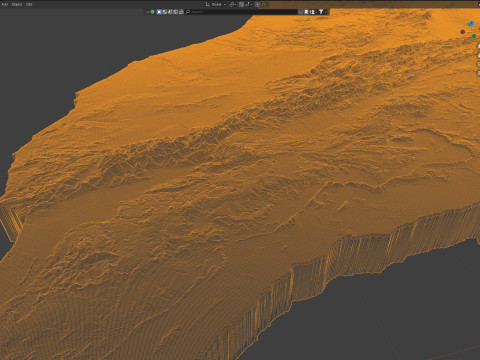Image resolution: width=480 pixels, height=360 pixels.
Task: Toggle proportional editing circle icon
Action: coord(257,5)
